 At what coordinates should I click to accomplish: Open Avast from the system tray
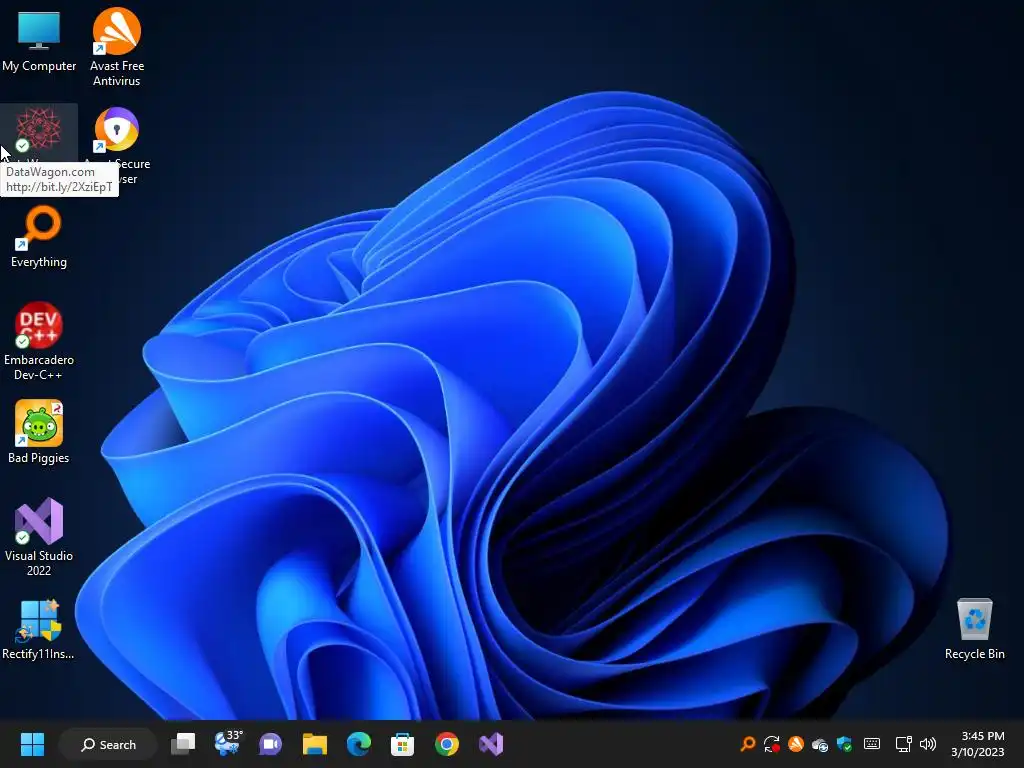tap(795, 744)
